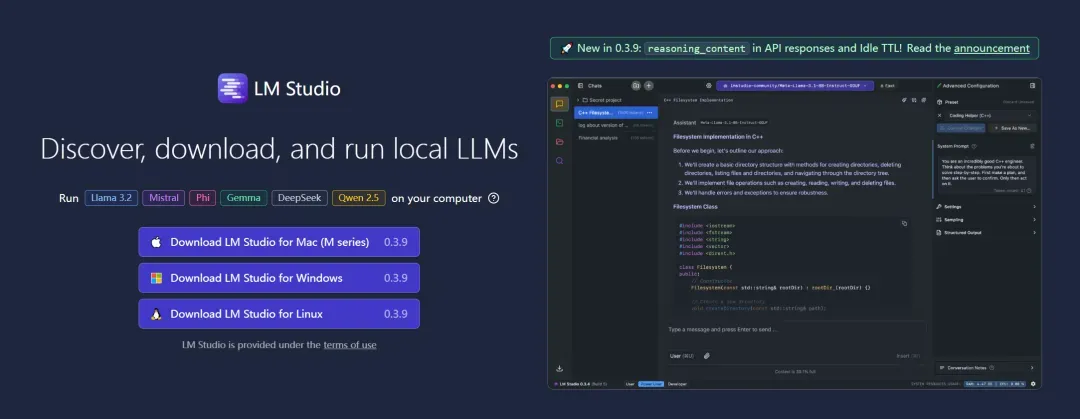Open the settings gear in status bar
Viewport: 1080px width, 419px height.
click(x=1032, y=384)
